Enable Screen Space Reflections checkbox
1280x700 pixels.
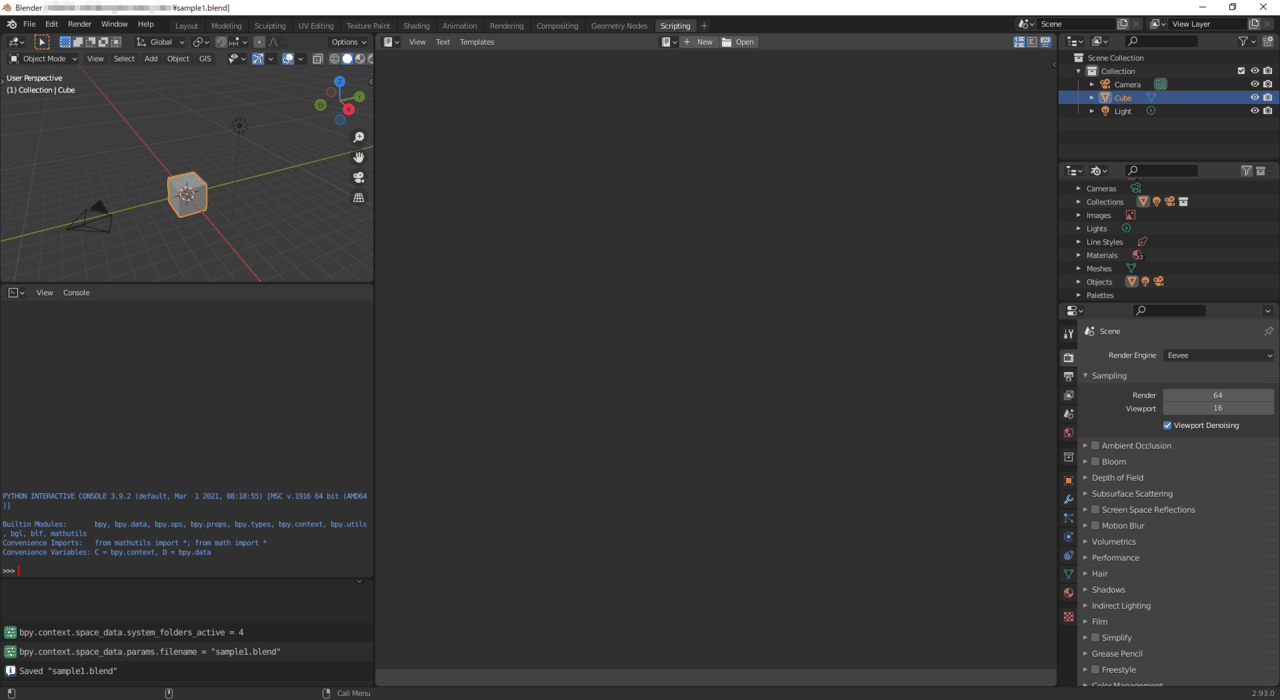(x=1095, y=510)
